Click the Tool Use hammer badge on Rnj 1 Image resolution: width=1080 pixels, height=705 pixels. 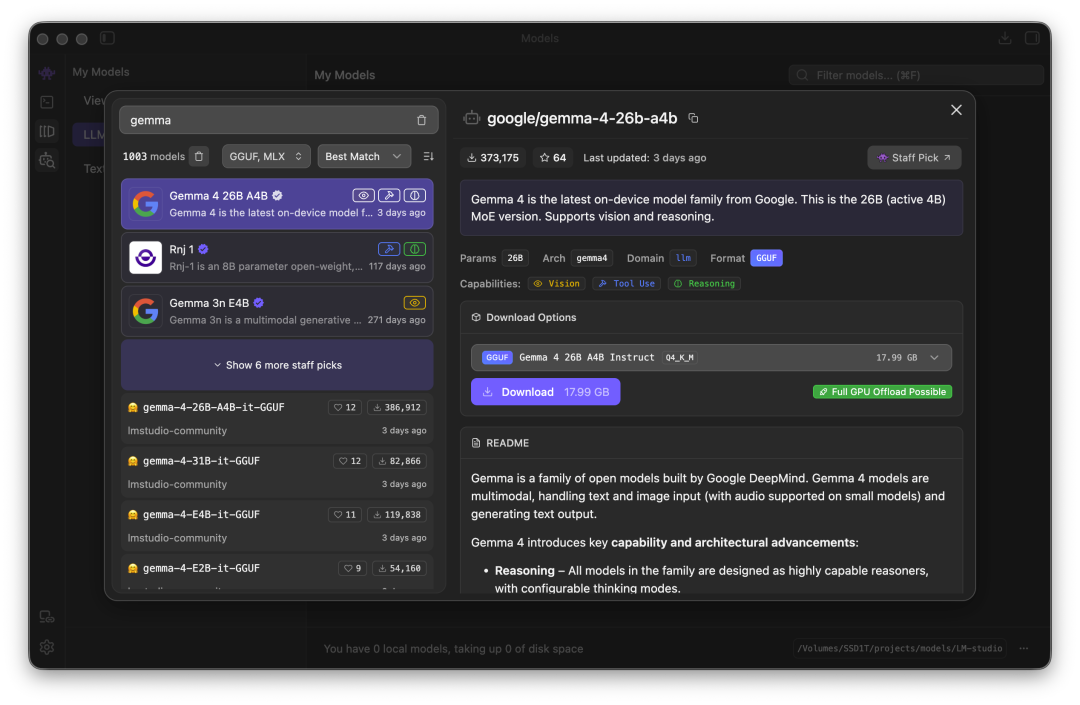pyautogui.click(x=390, y=249)
